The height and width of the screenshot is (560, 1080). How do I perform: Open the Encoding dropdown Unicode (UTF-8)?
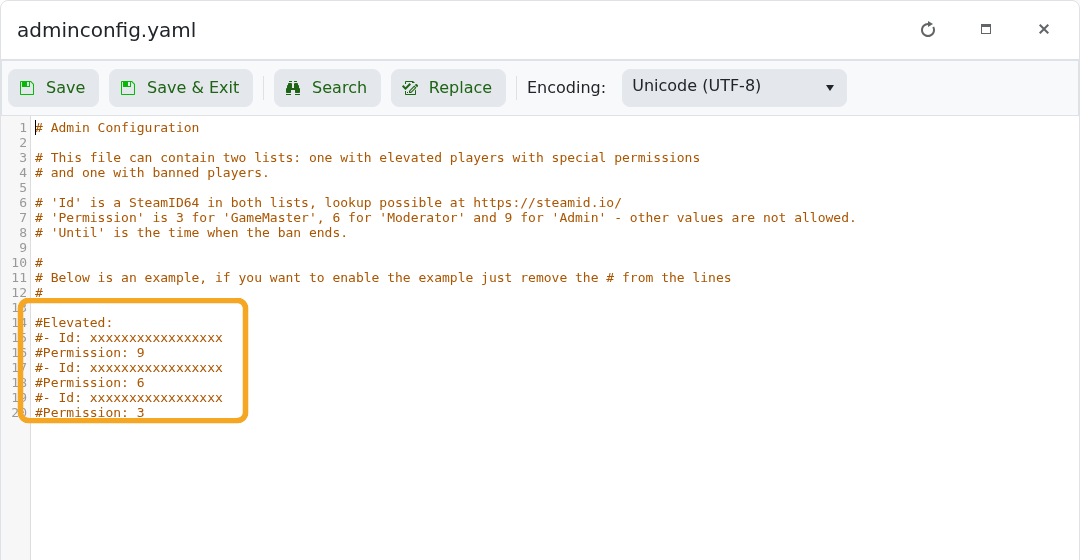[734, 88]
